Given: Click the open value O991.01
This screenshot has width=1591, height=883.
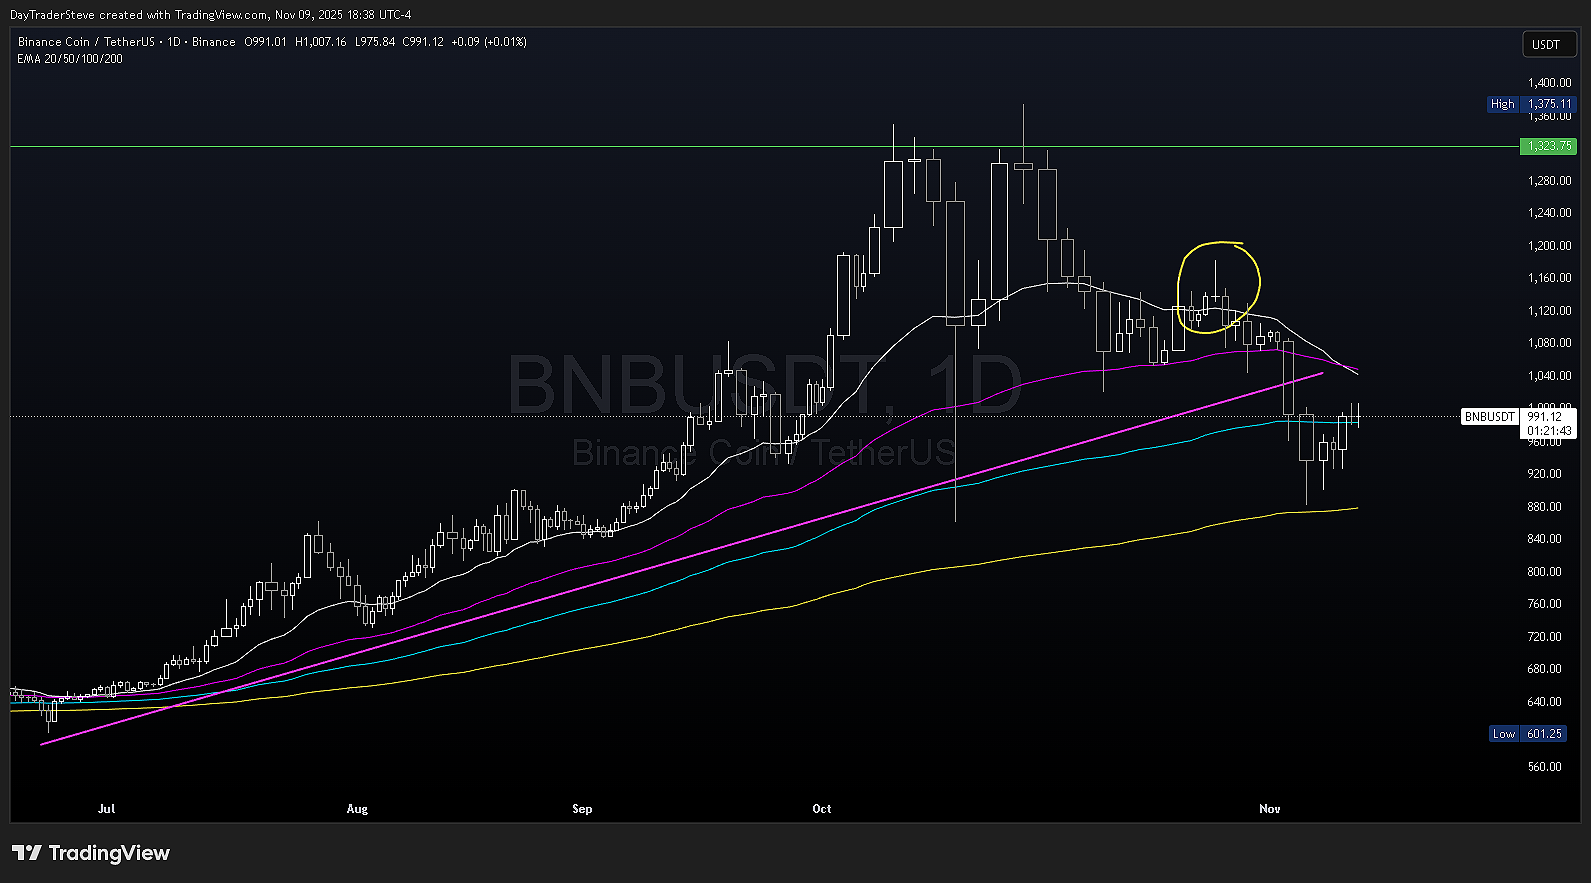Looking at the screenshot, I should (x=265, y=42).
